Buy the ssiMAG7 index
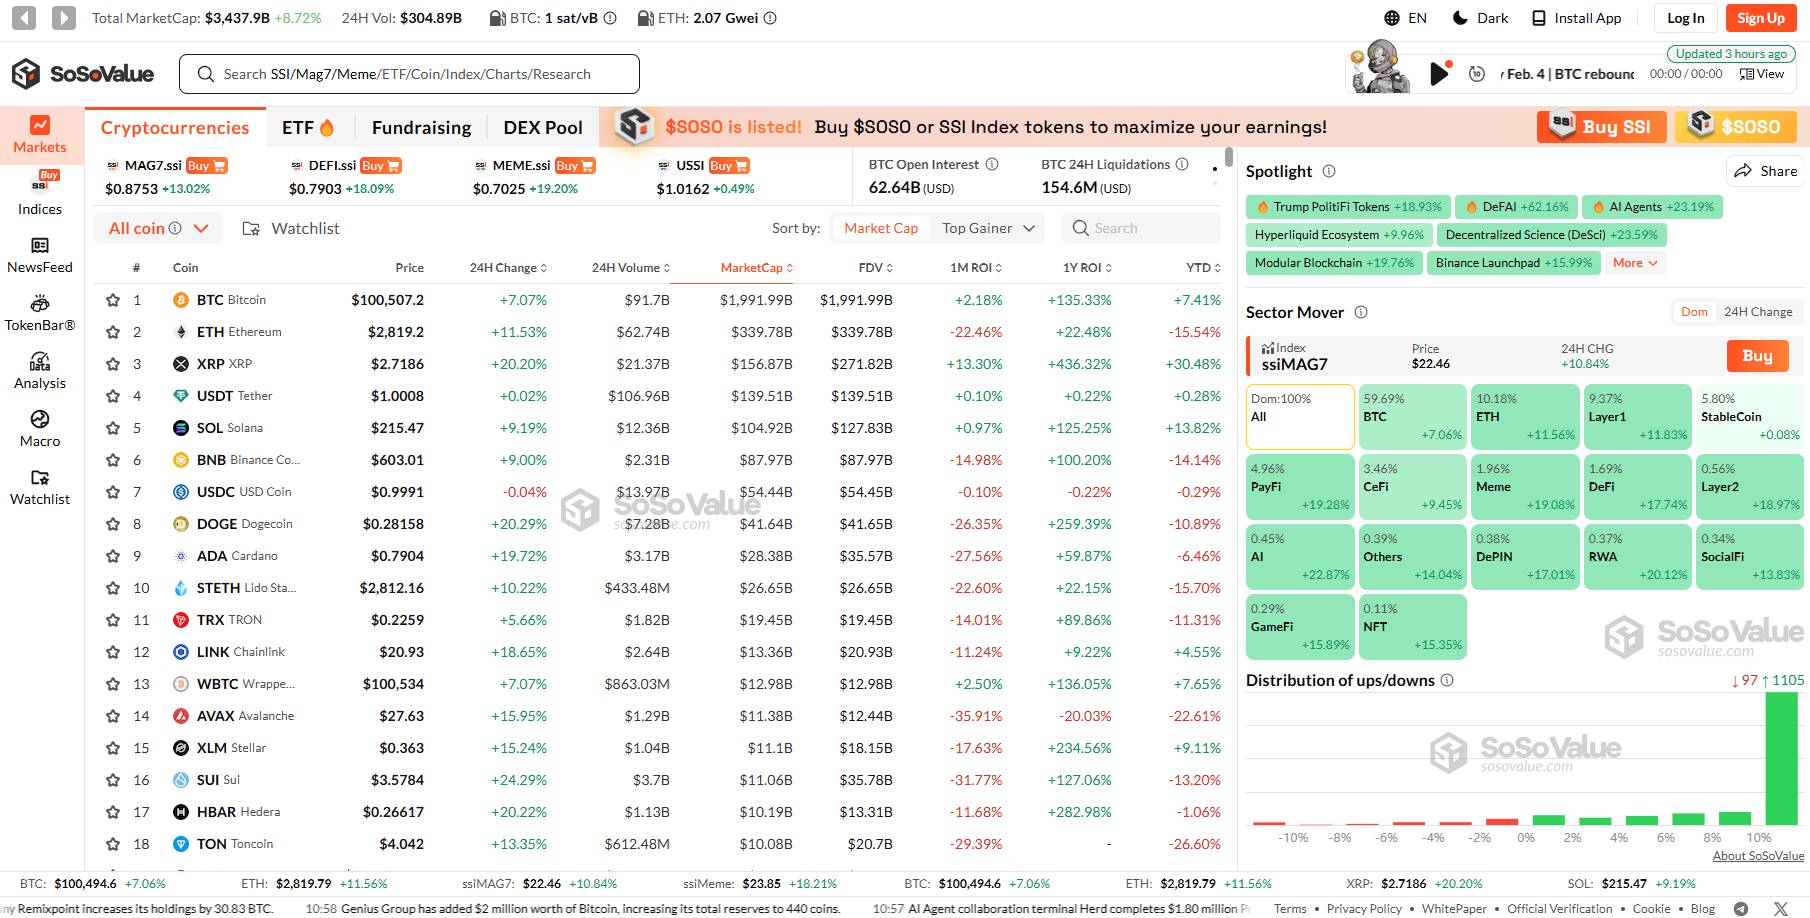This screenshot has width=1810, height=918. (1757, 356)
